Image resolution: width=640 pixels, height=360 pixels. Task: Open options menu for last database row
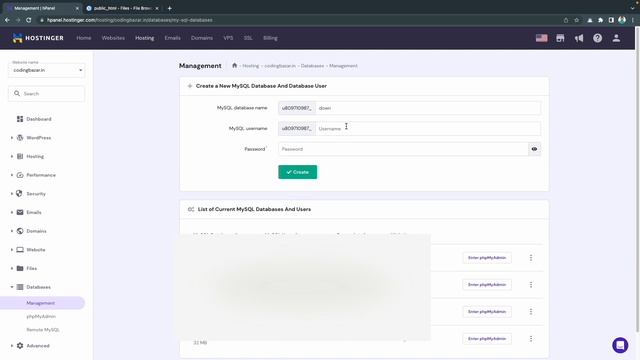pyautogui.click(x=531, y=338)
